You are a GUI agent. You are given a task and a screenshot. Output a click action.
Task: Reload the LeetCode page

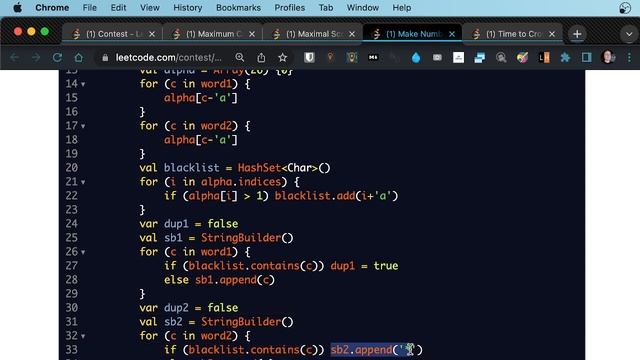click(57, 58)
